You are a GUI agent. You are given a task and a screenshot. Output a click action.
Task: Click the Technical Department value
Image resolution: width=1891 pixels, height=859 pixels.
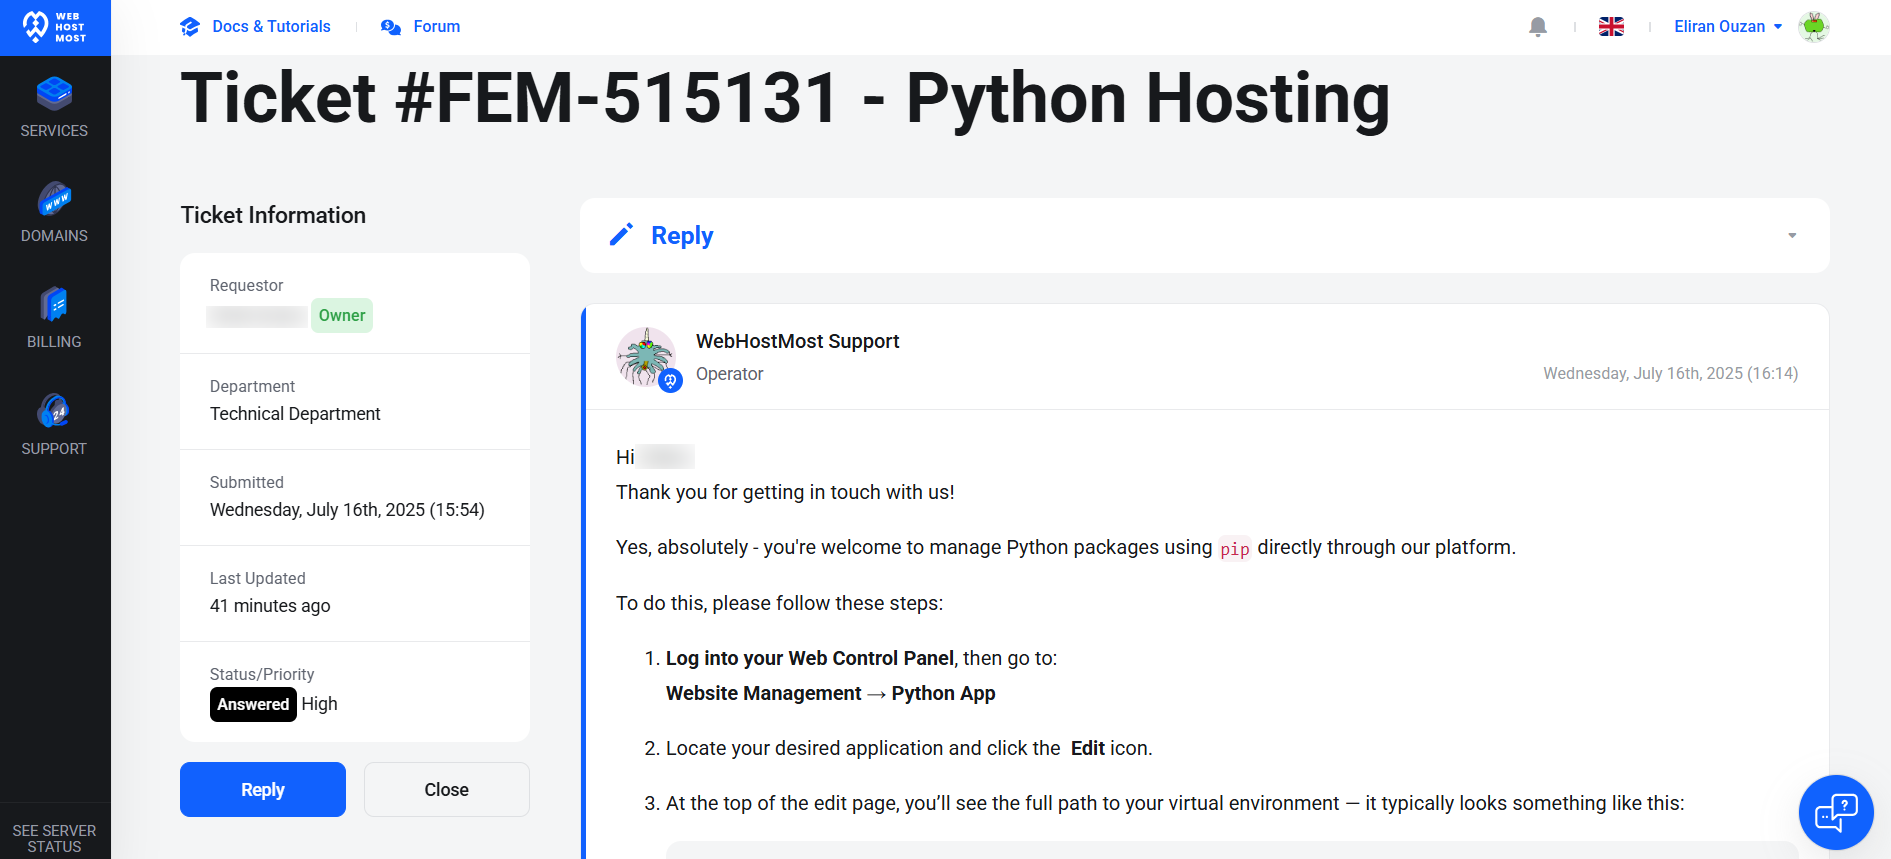(295, 414)
